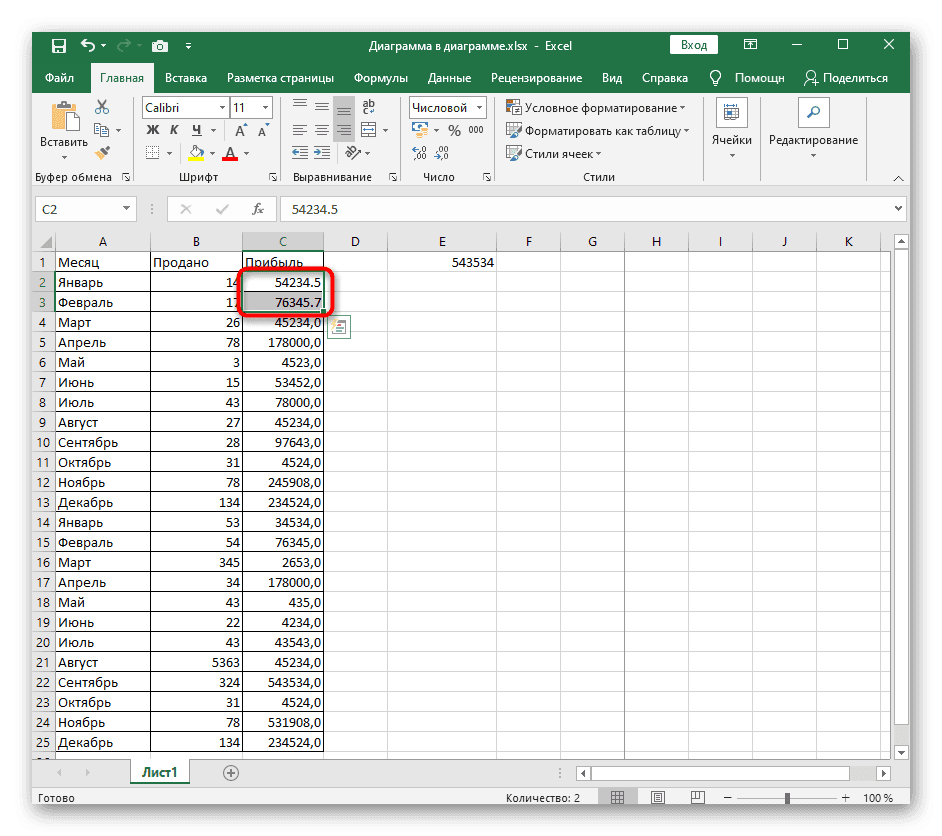
Task: Toggle right text alignment
Action: click(x=343, y=130)
